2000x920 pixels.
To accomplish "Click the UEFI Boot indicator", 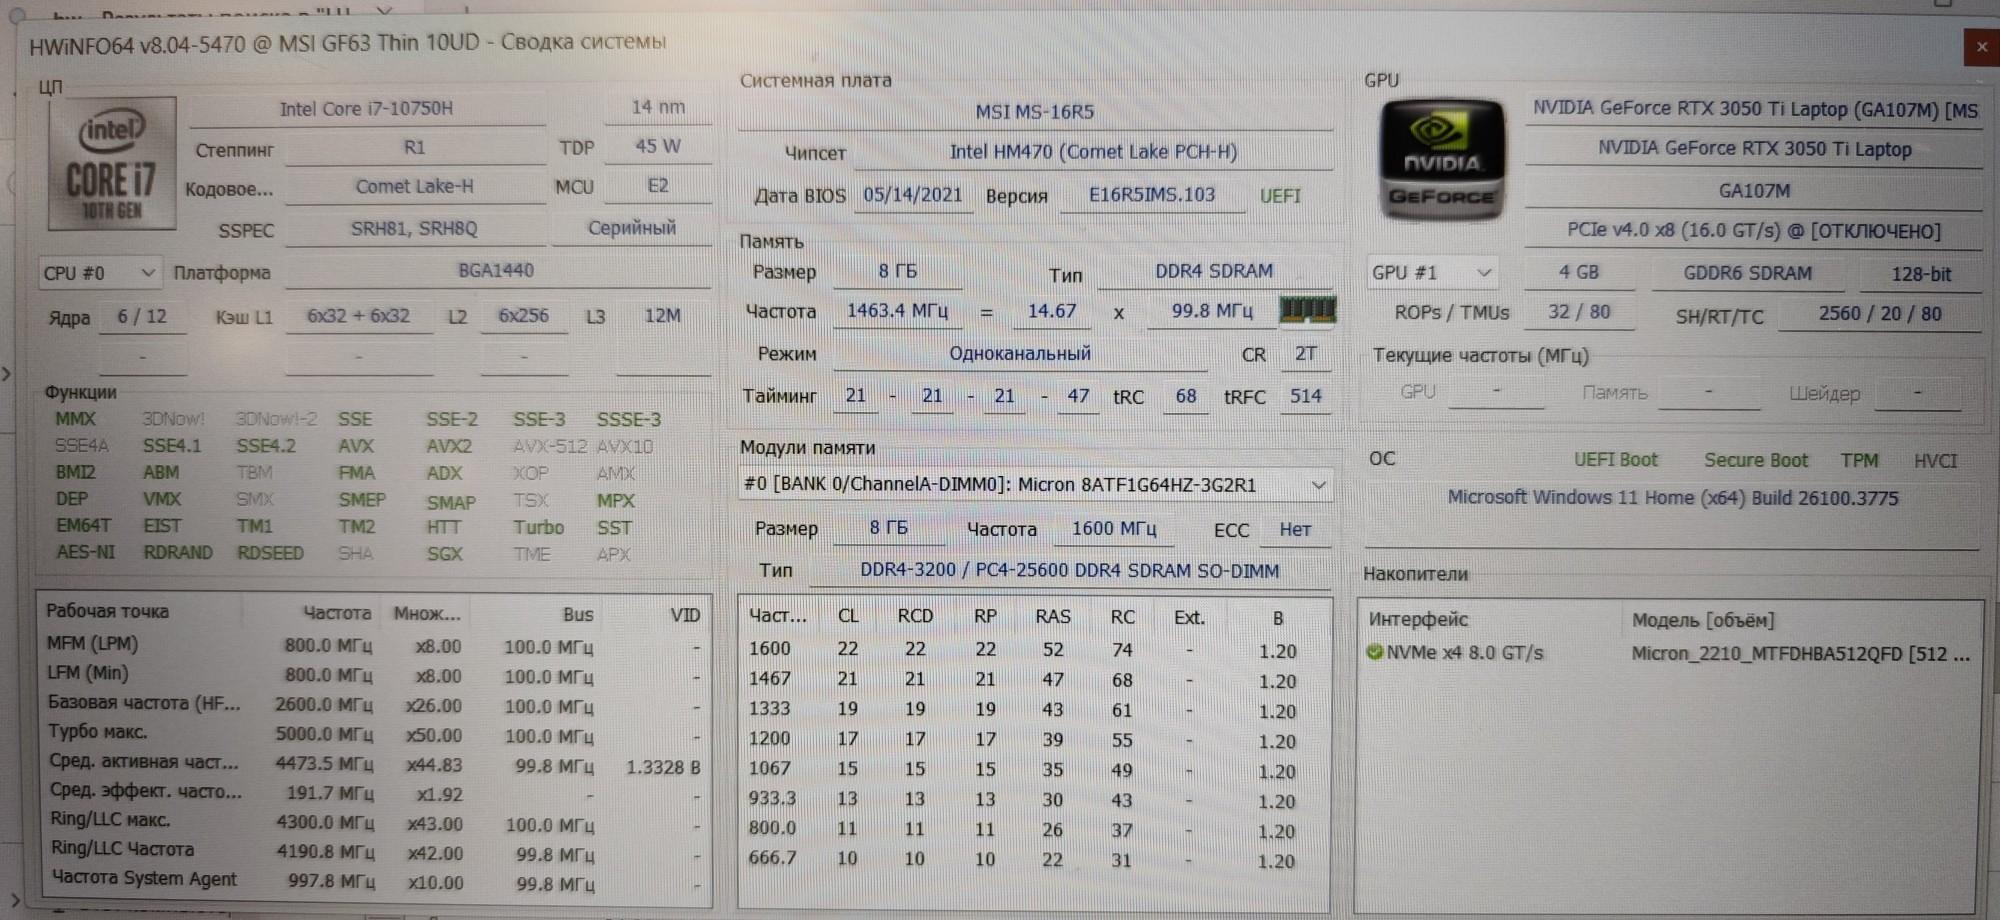I will [x=1616, y=460].
